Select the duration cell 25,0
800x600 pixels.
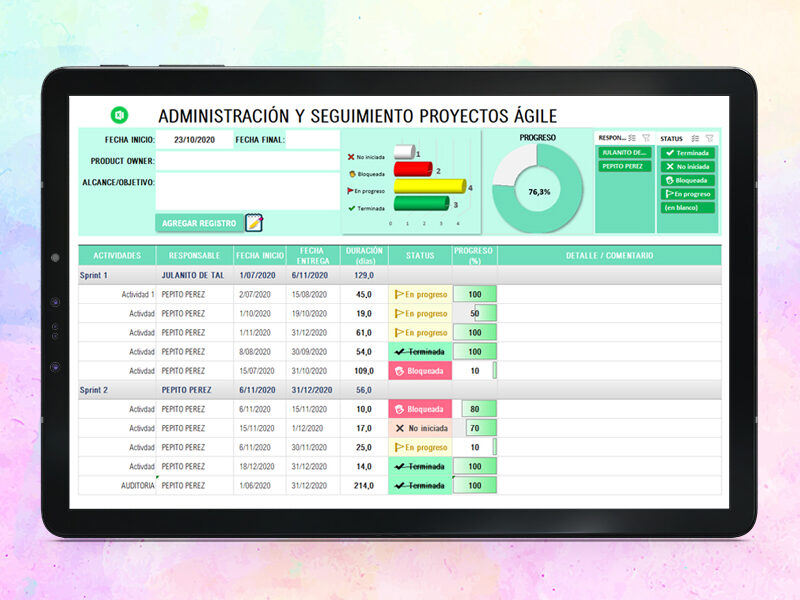click(x=364, y=447)
